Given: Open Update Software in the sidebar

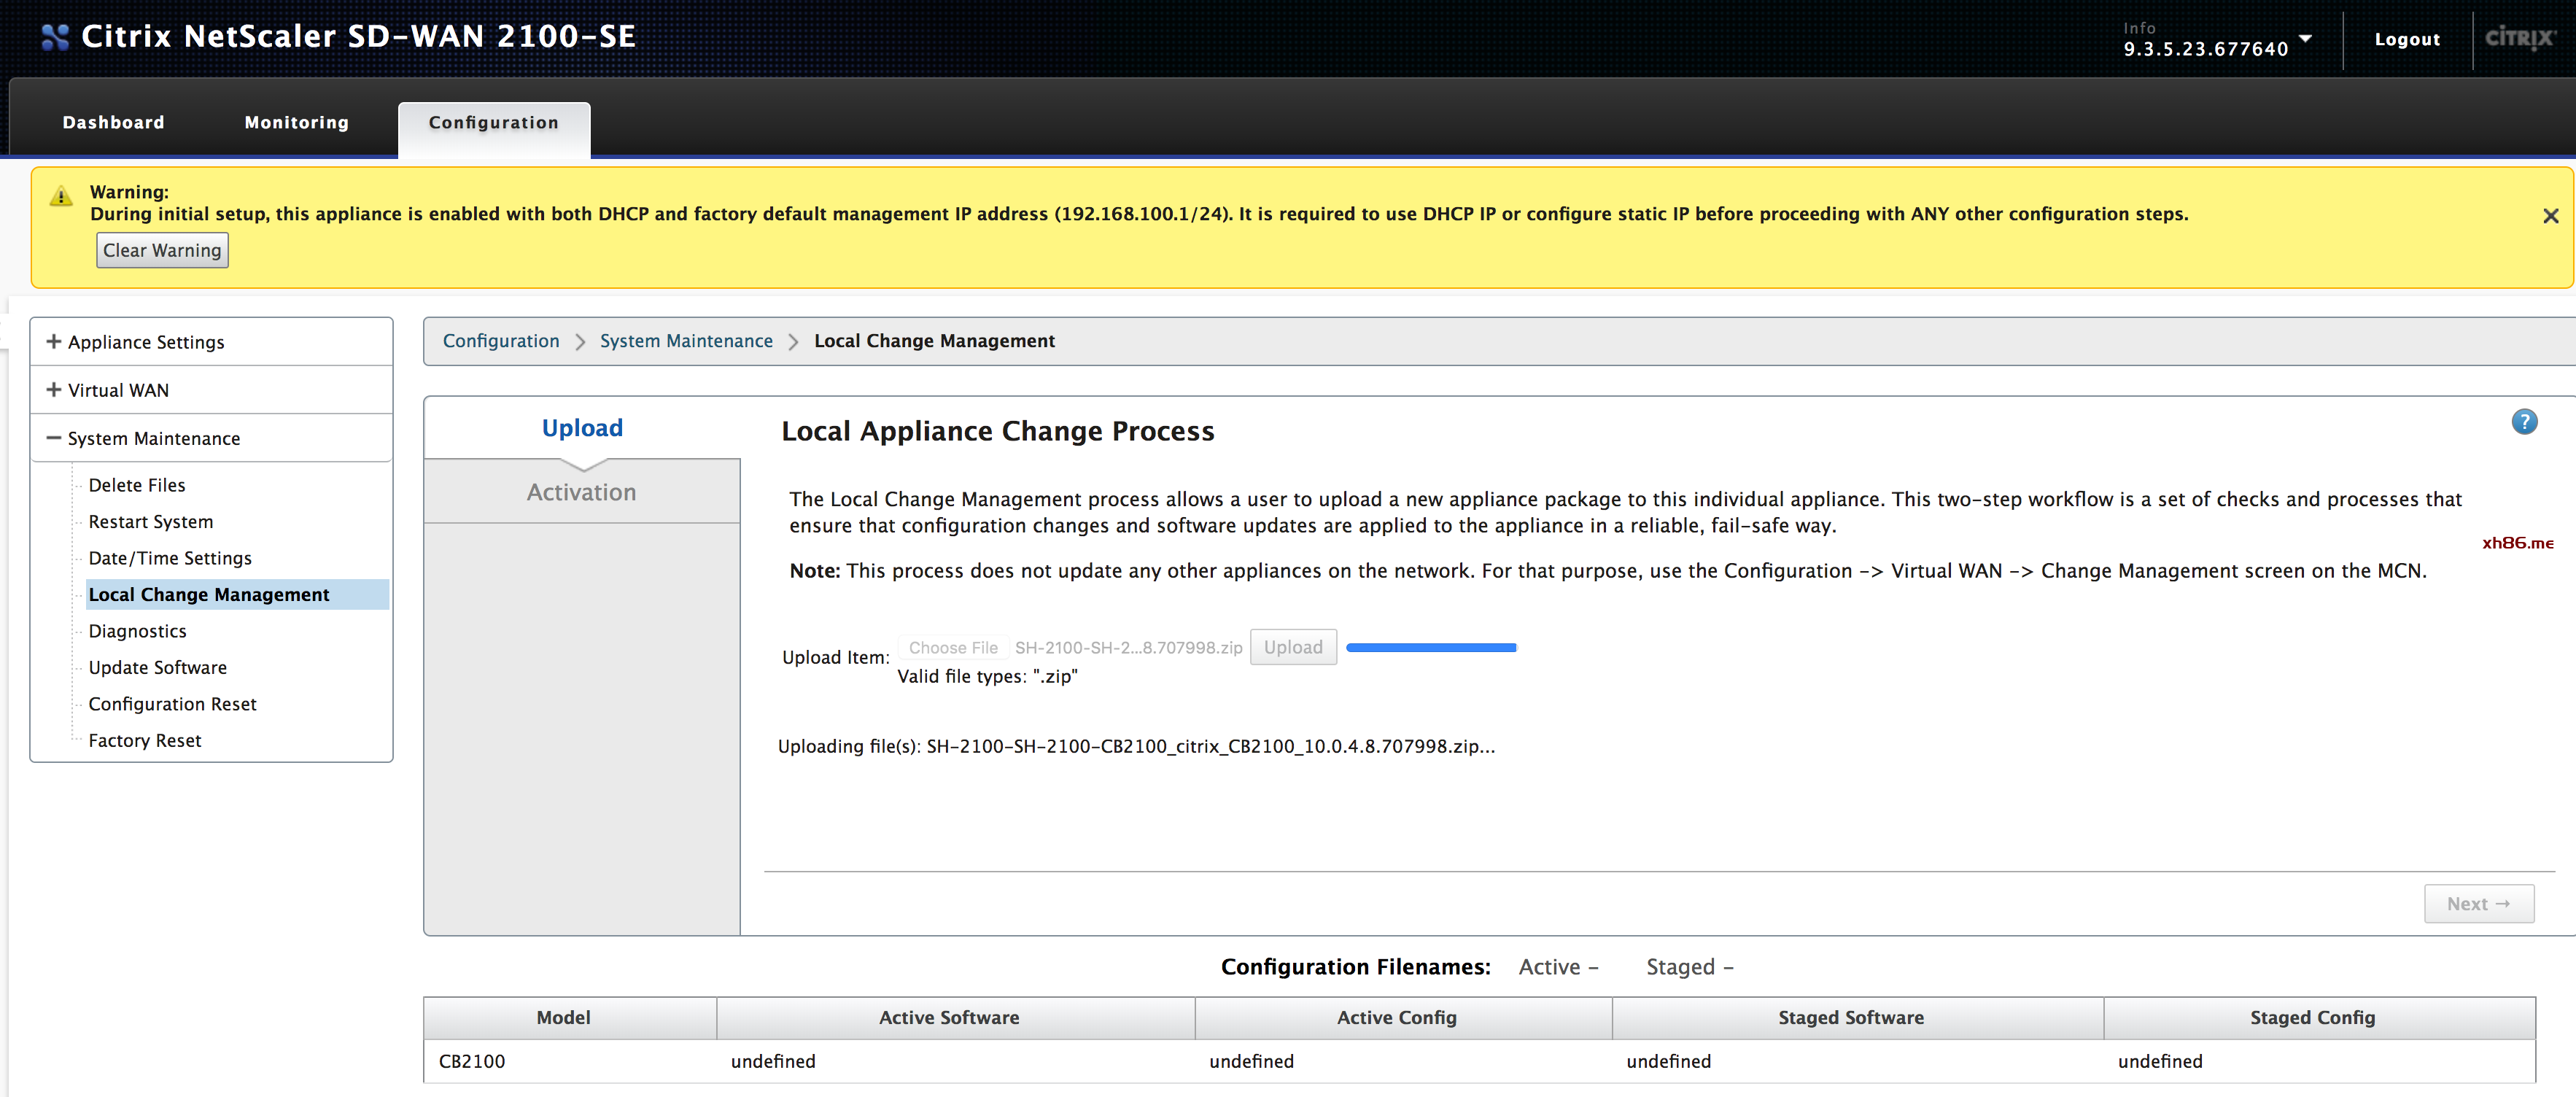Looking at the screenshot, I should coord(158,667).
